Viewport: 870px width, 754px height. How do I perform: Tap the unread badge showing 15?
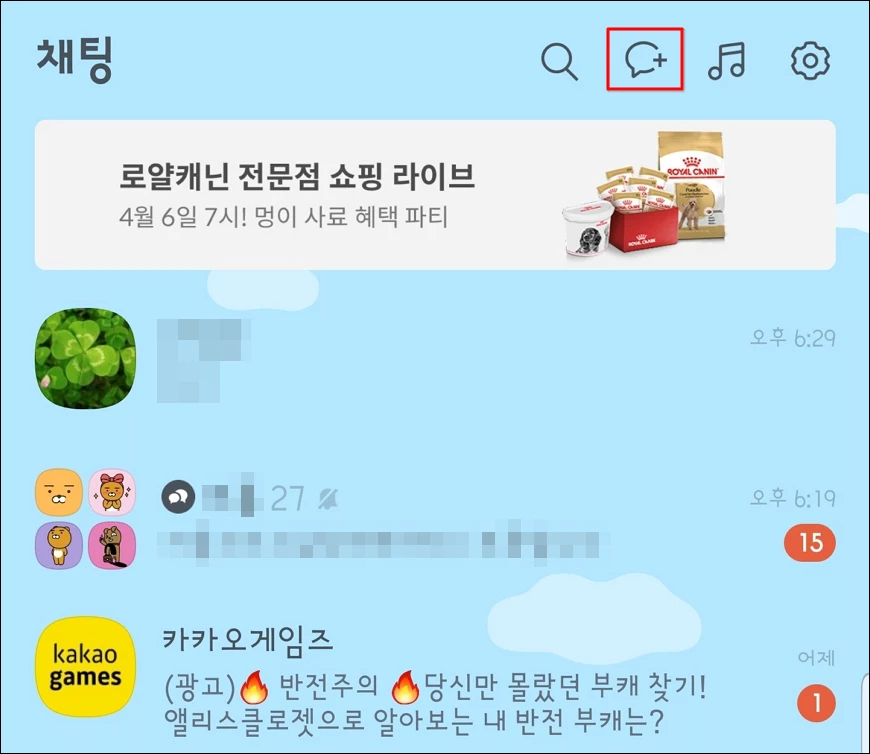810,542
